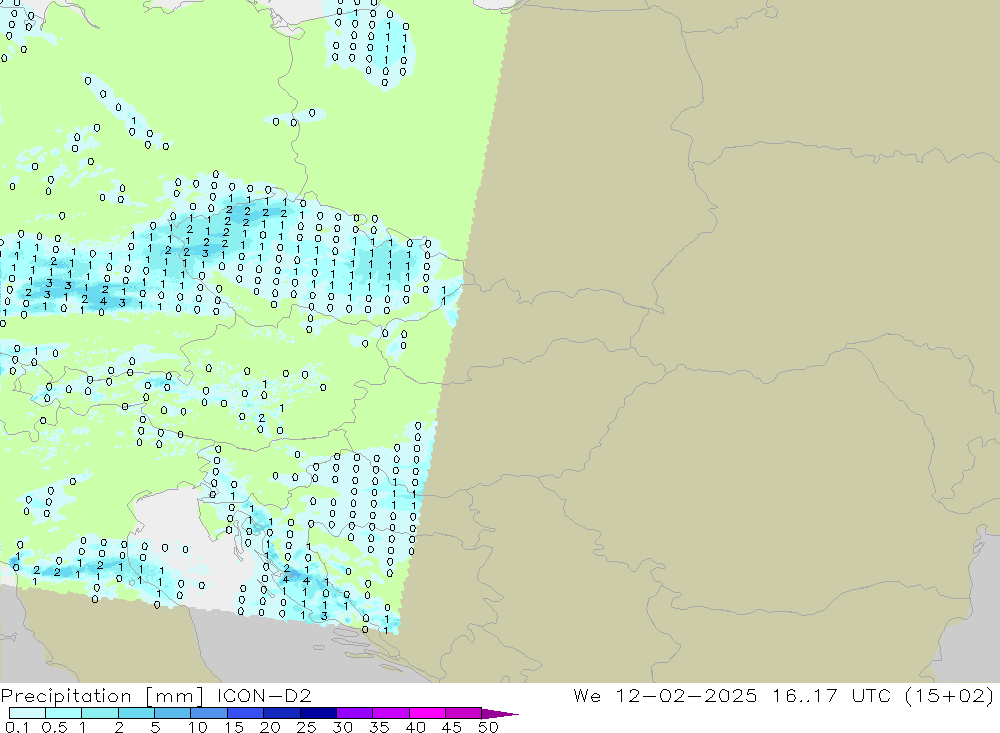Select the 25–30 mm navy legend swatch
This screenshot has height=733, width=1000.
coord(318,713)
